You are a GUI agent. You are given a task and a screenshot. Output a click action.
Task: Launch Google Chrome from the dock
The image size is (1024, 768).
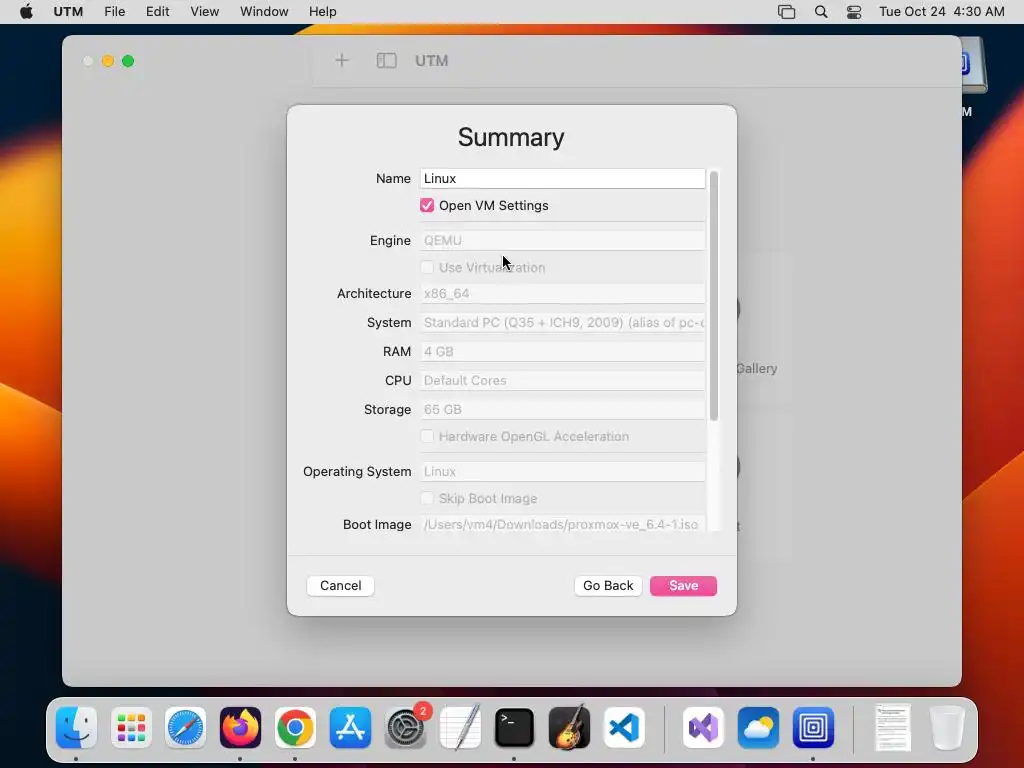295,728
